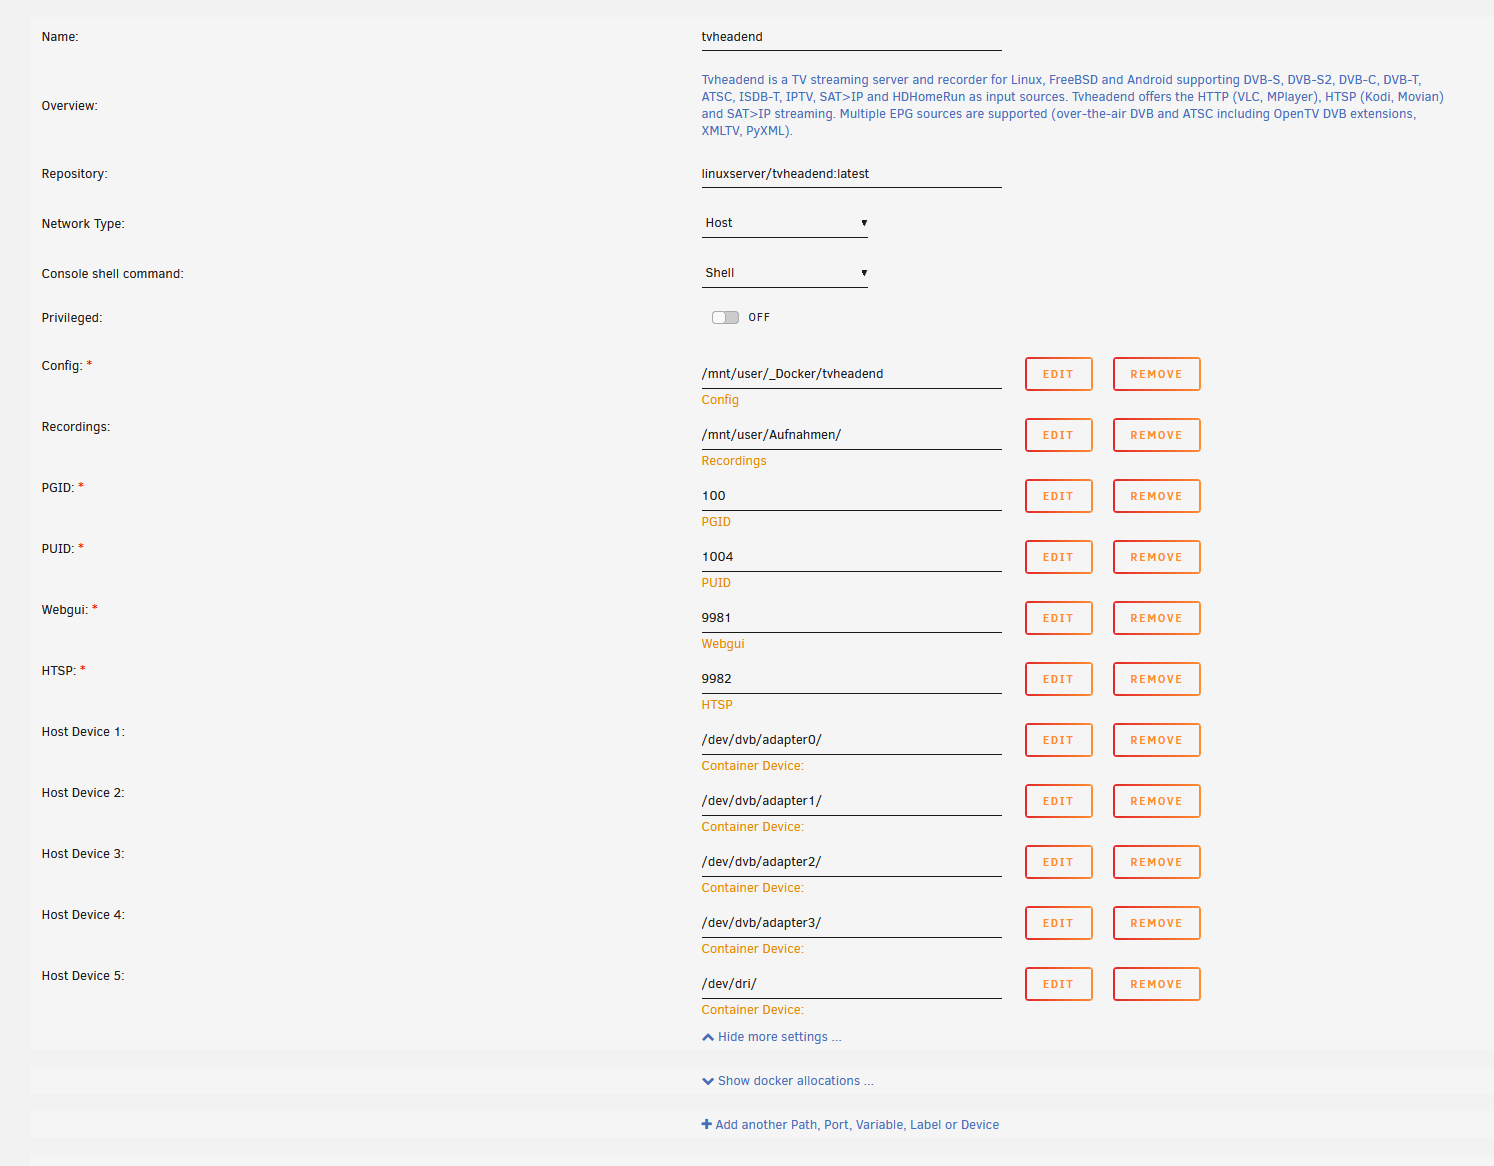Screen dimensions: 1494x1166
Task: Click the orange HTSP description label
Action: (x=717, y=705)
